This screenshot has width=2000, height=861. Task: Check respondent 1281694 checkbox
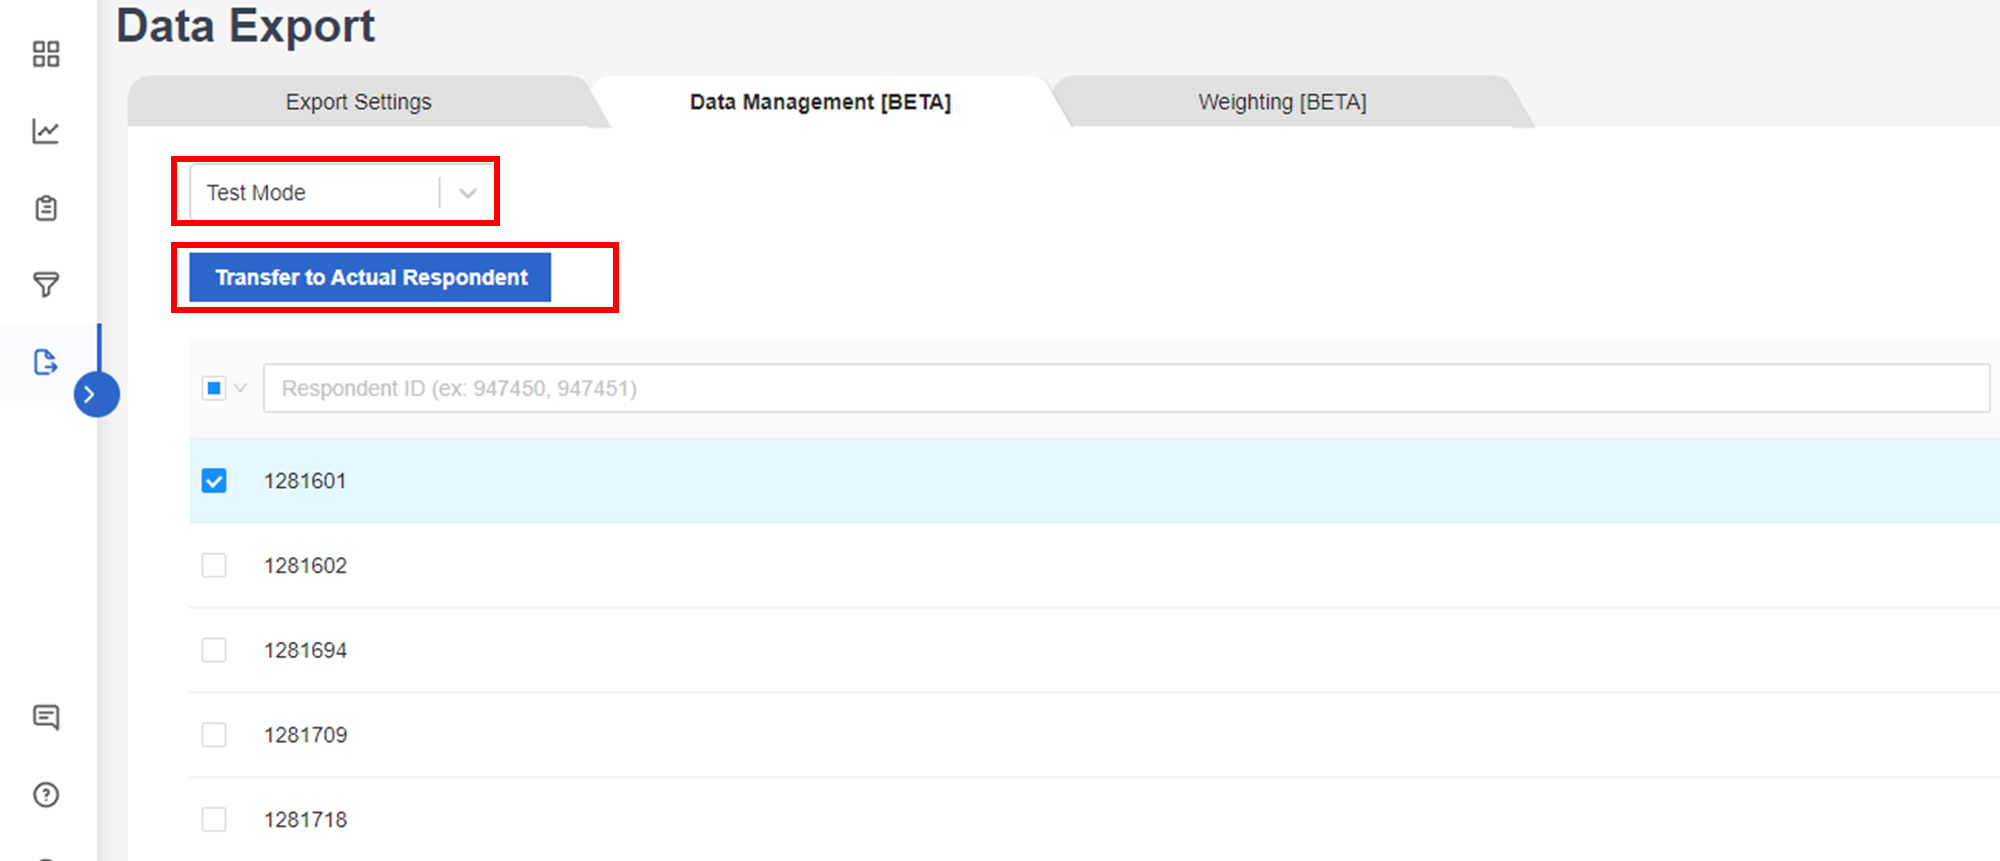click(214, 650)
